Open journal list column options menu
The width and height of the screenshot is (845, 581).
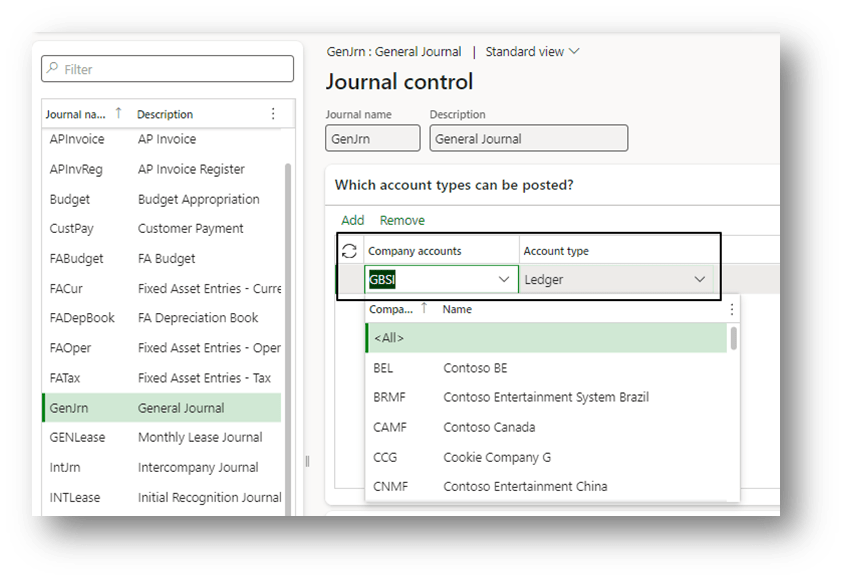[x=273, y=114]
